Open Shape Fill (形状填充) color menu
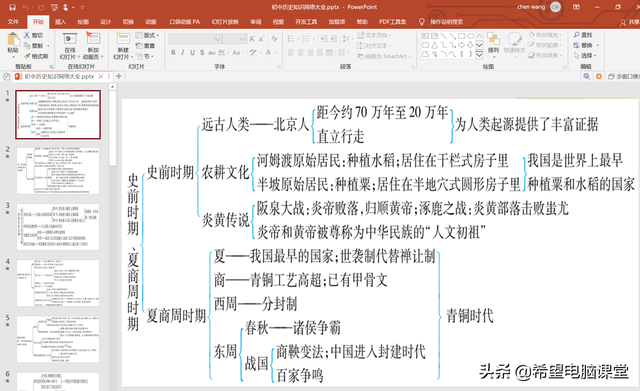 pyautogui.click(x=545, y=35)
